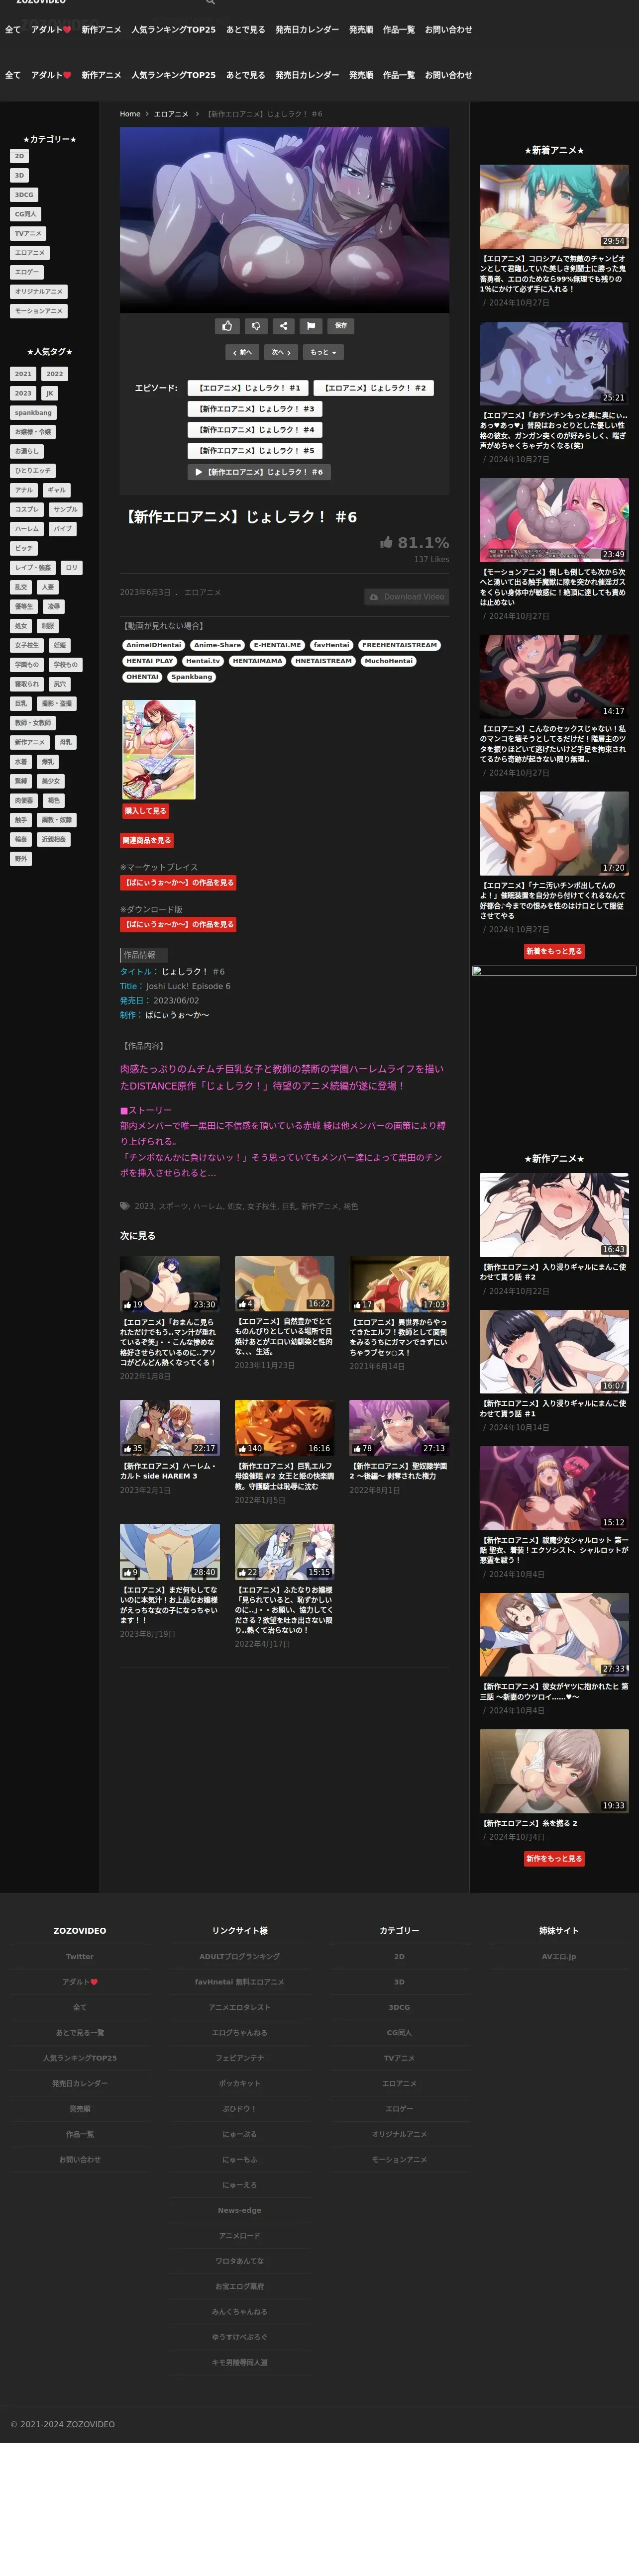639x2576 pixels.
Task: Select the オリジナルアニメ category in sidebar
Action: pos(39,292)
